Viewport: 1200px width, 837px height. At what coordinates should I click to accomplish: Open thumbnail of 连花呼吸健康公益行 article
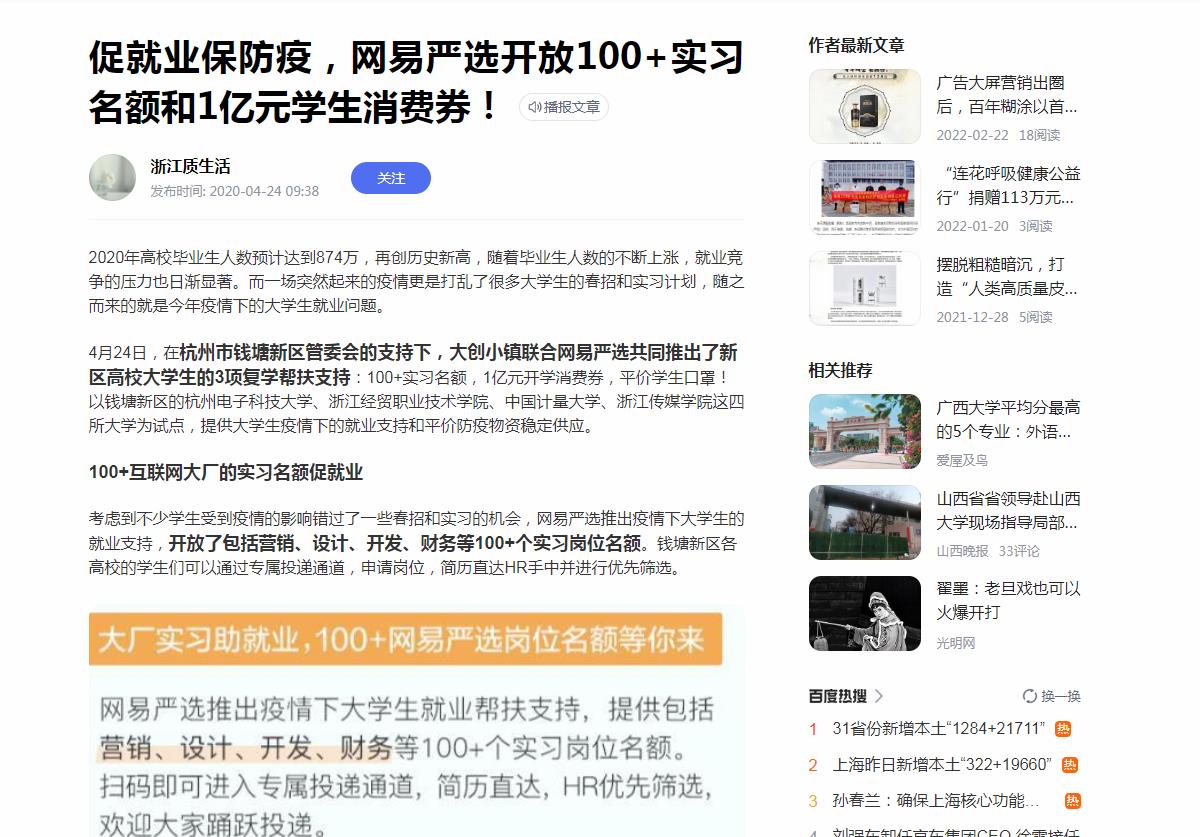(865, 197)
